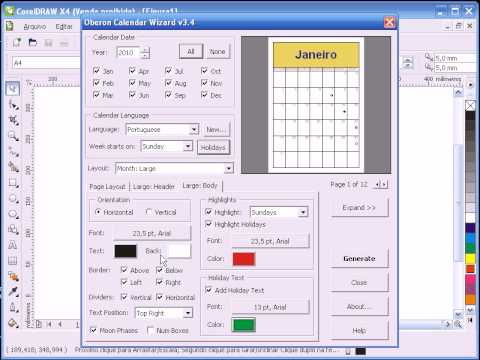The image size is (480, 360).
Task: Open the Editar menu
Action: coord(64,27)
